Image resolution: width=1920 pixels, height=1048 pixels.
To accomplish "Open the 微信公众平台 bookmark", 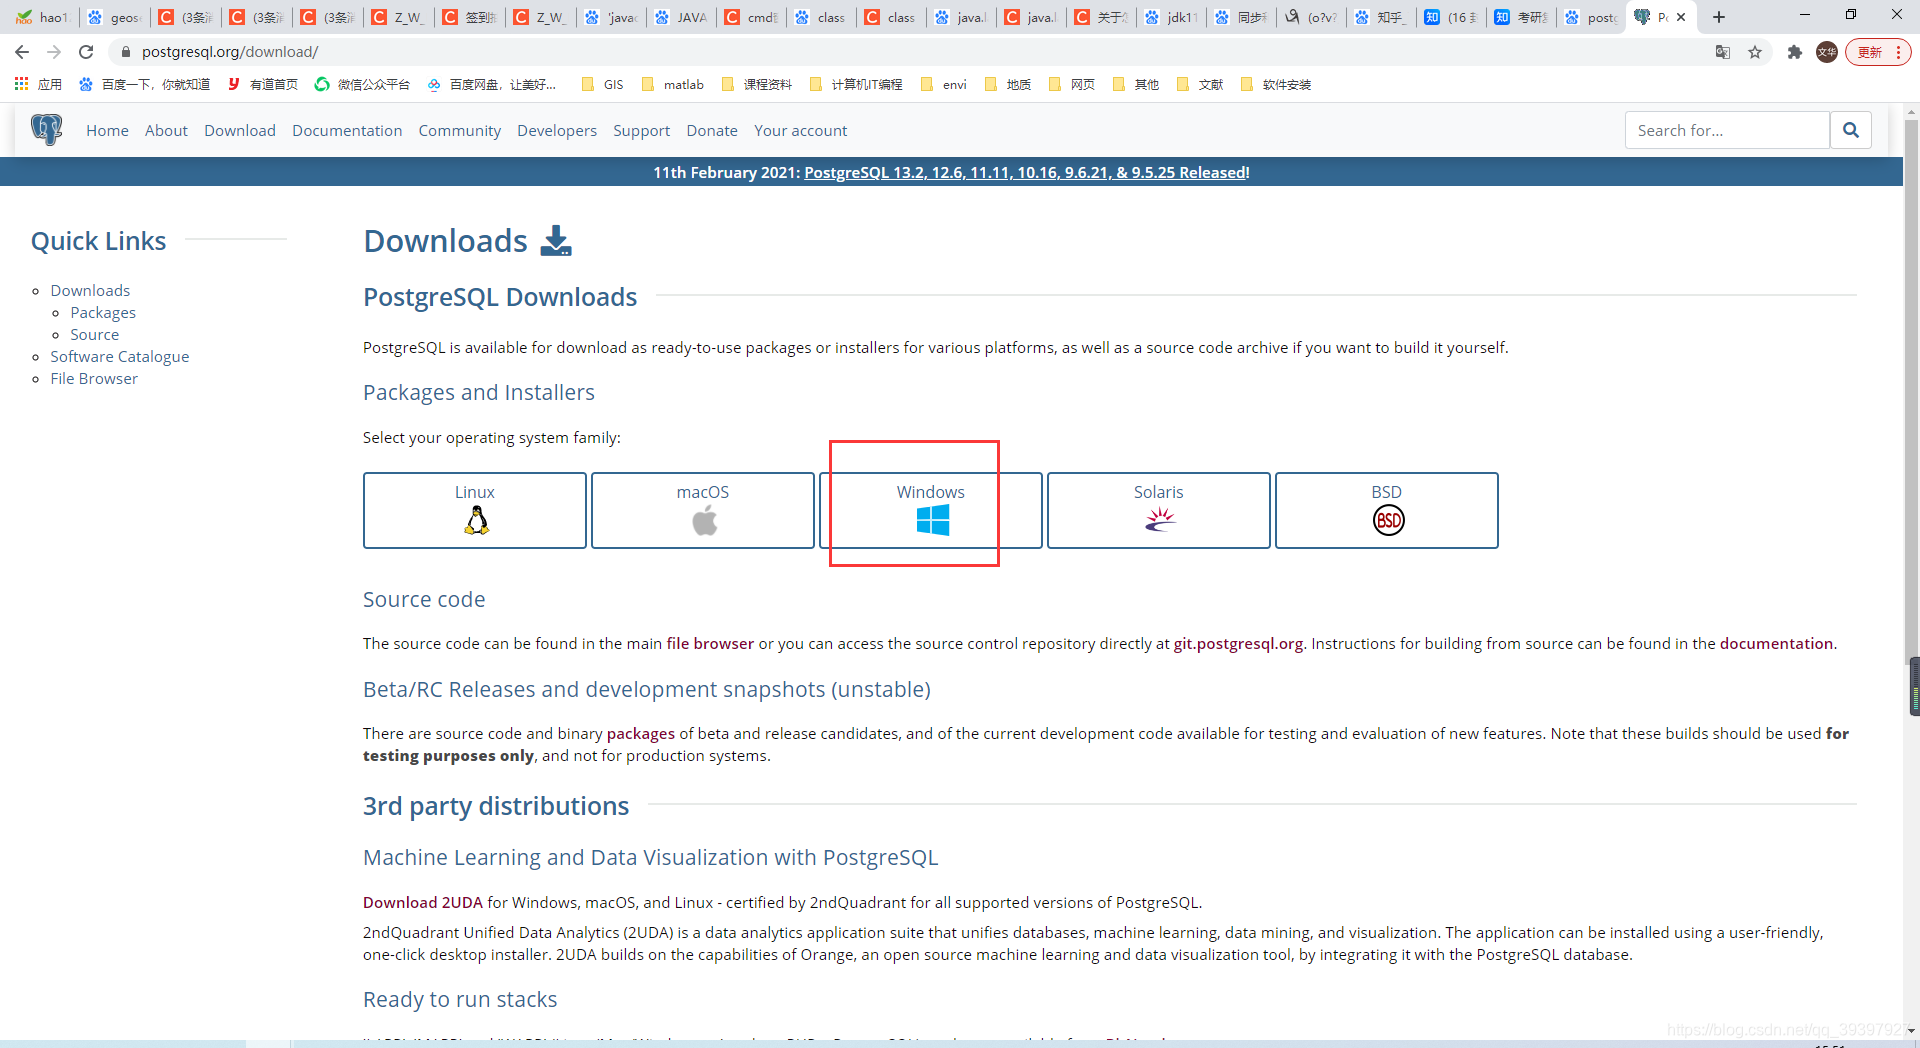I will click(362, 84).
